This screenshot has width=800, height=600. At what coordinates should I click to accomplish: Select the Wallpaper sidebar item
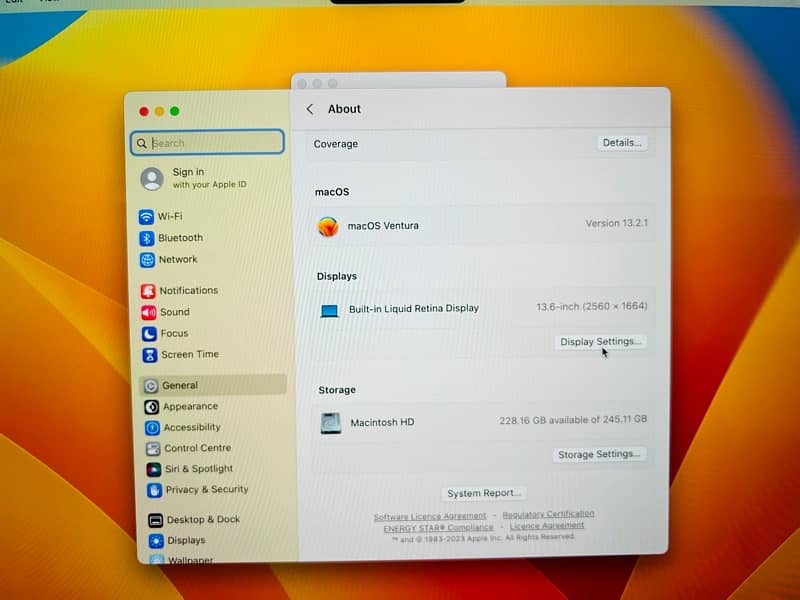pyautogui.click(x=191, y=560)
